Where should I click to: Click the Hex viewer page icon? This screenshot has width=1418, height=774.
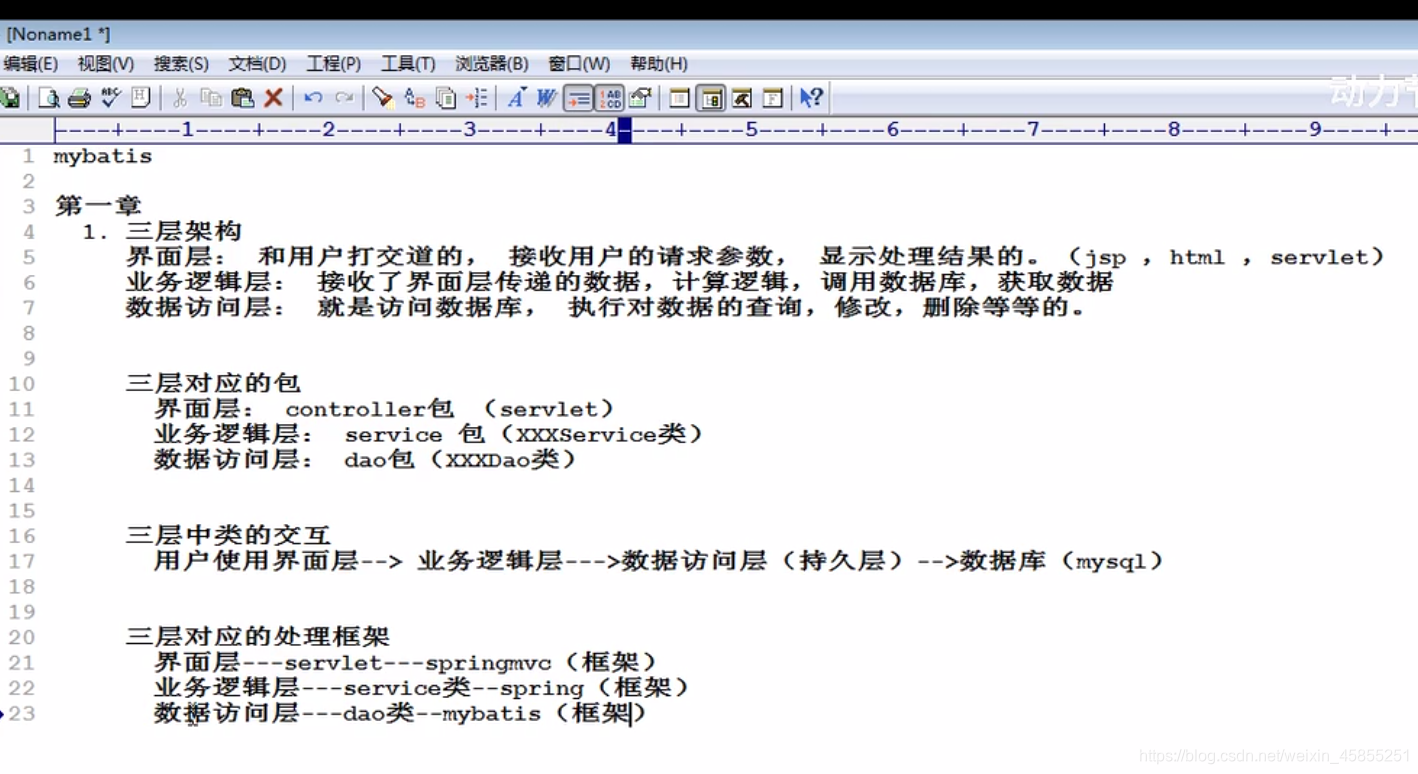141,98
